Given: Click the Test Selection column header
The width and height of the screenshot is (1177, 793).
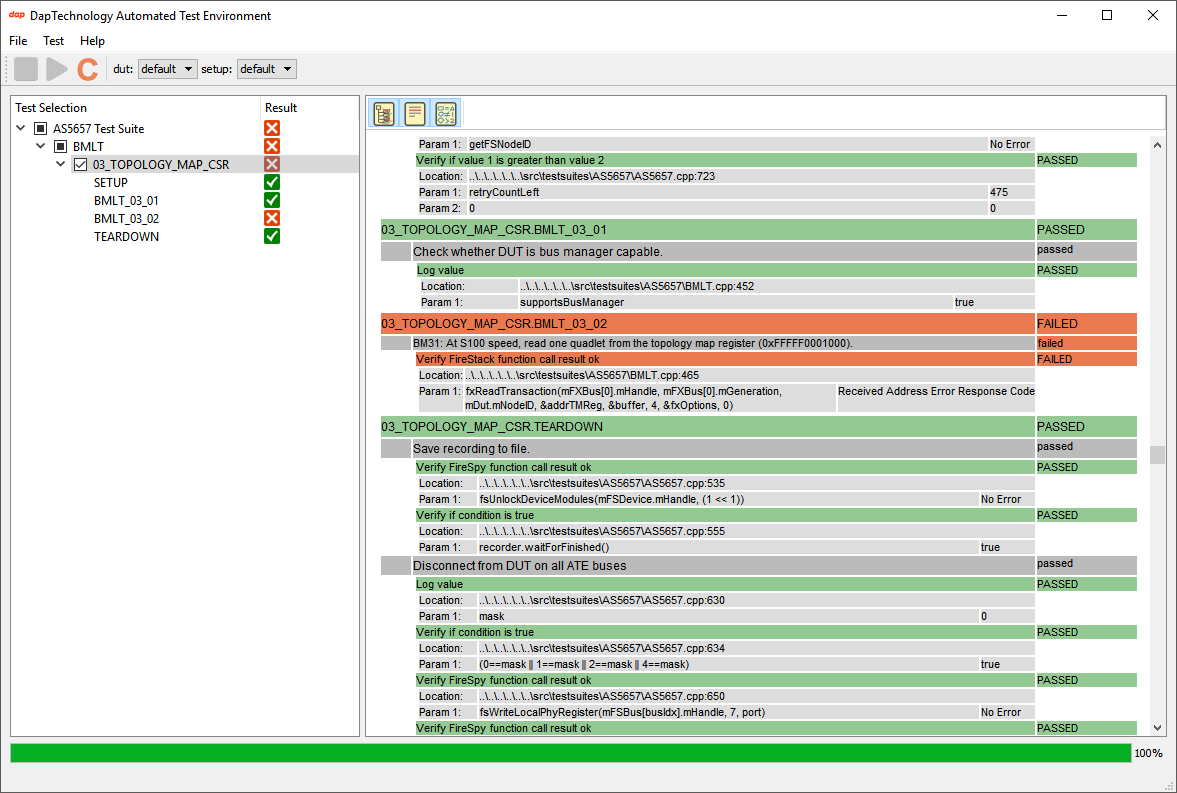Looking at the screenshot, I should (x=136, y=107).
